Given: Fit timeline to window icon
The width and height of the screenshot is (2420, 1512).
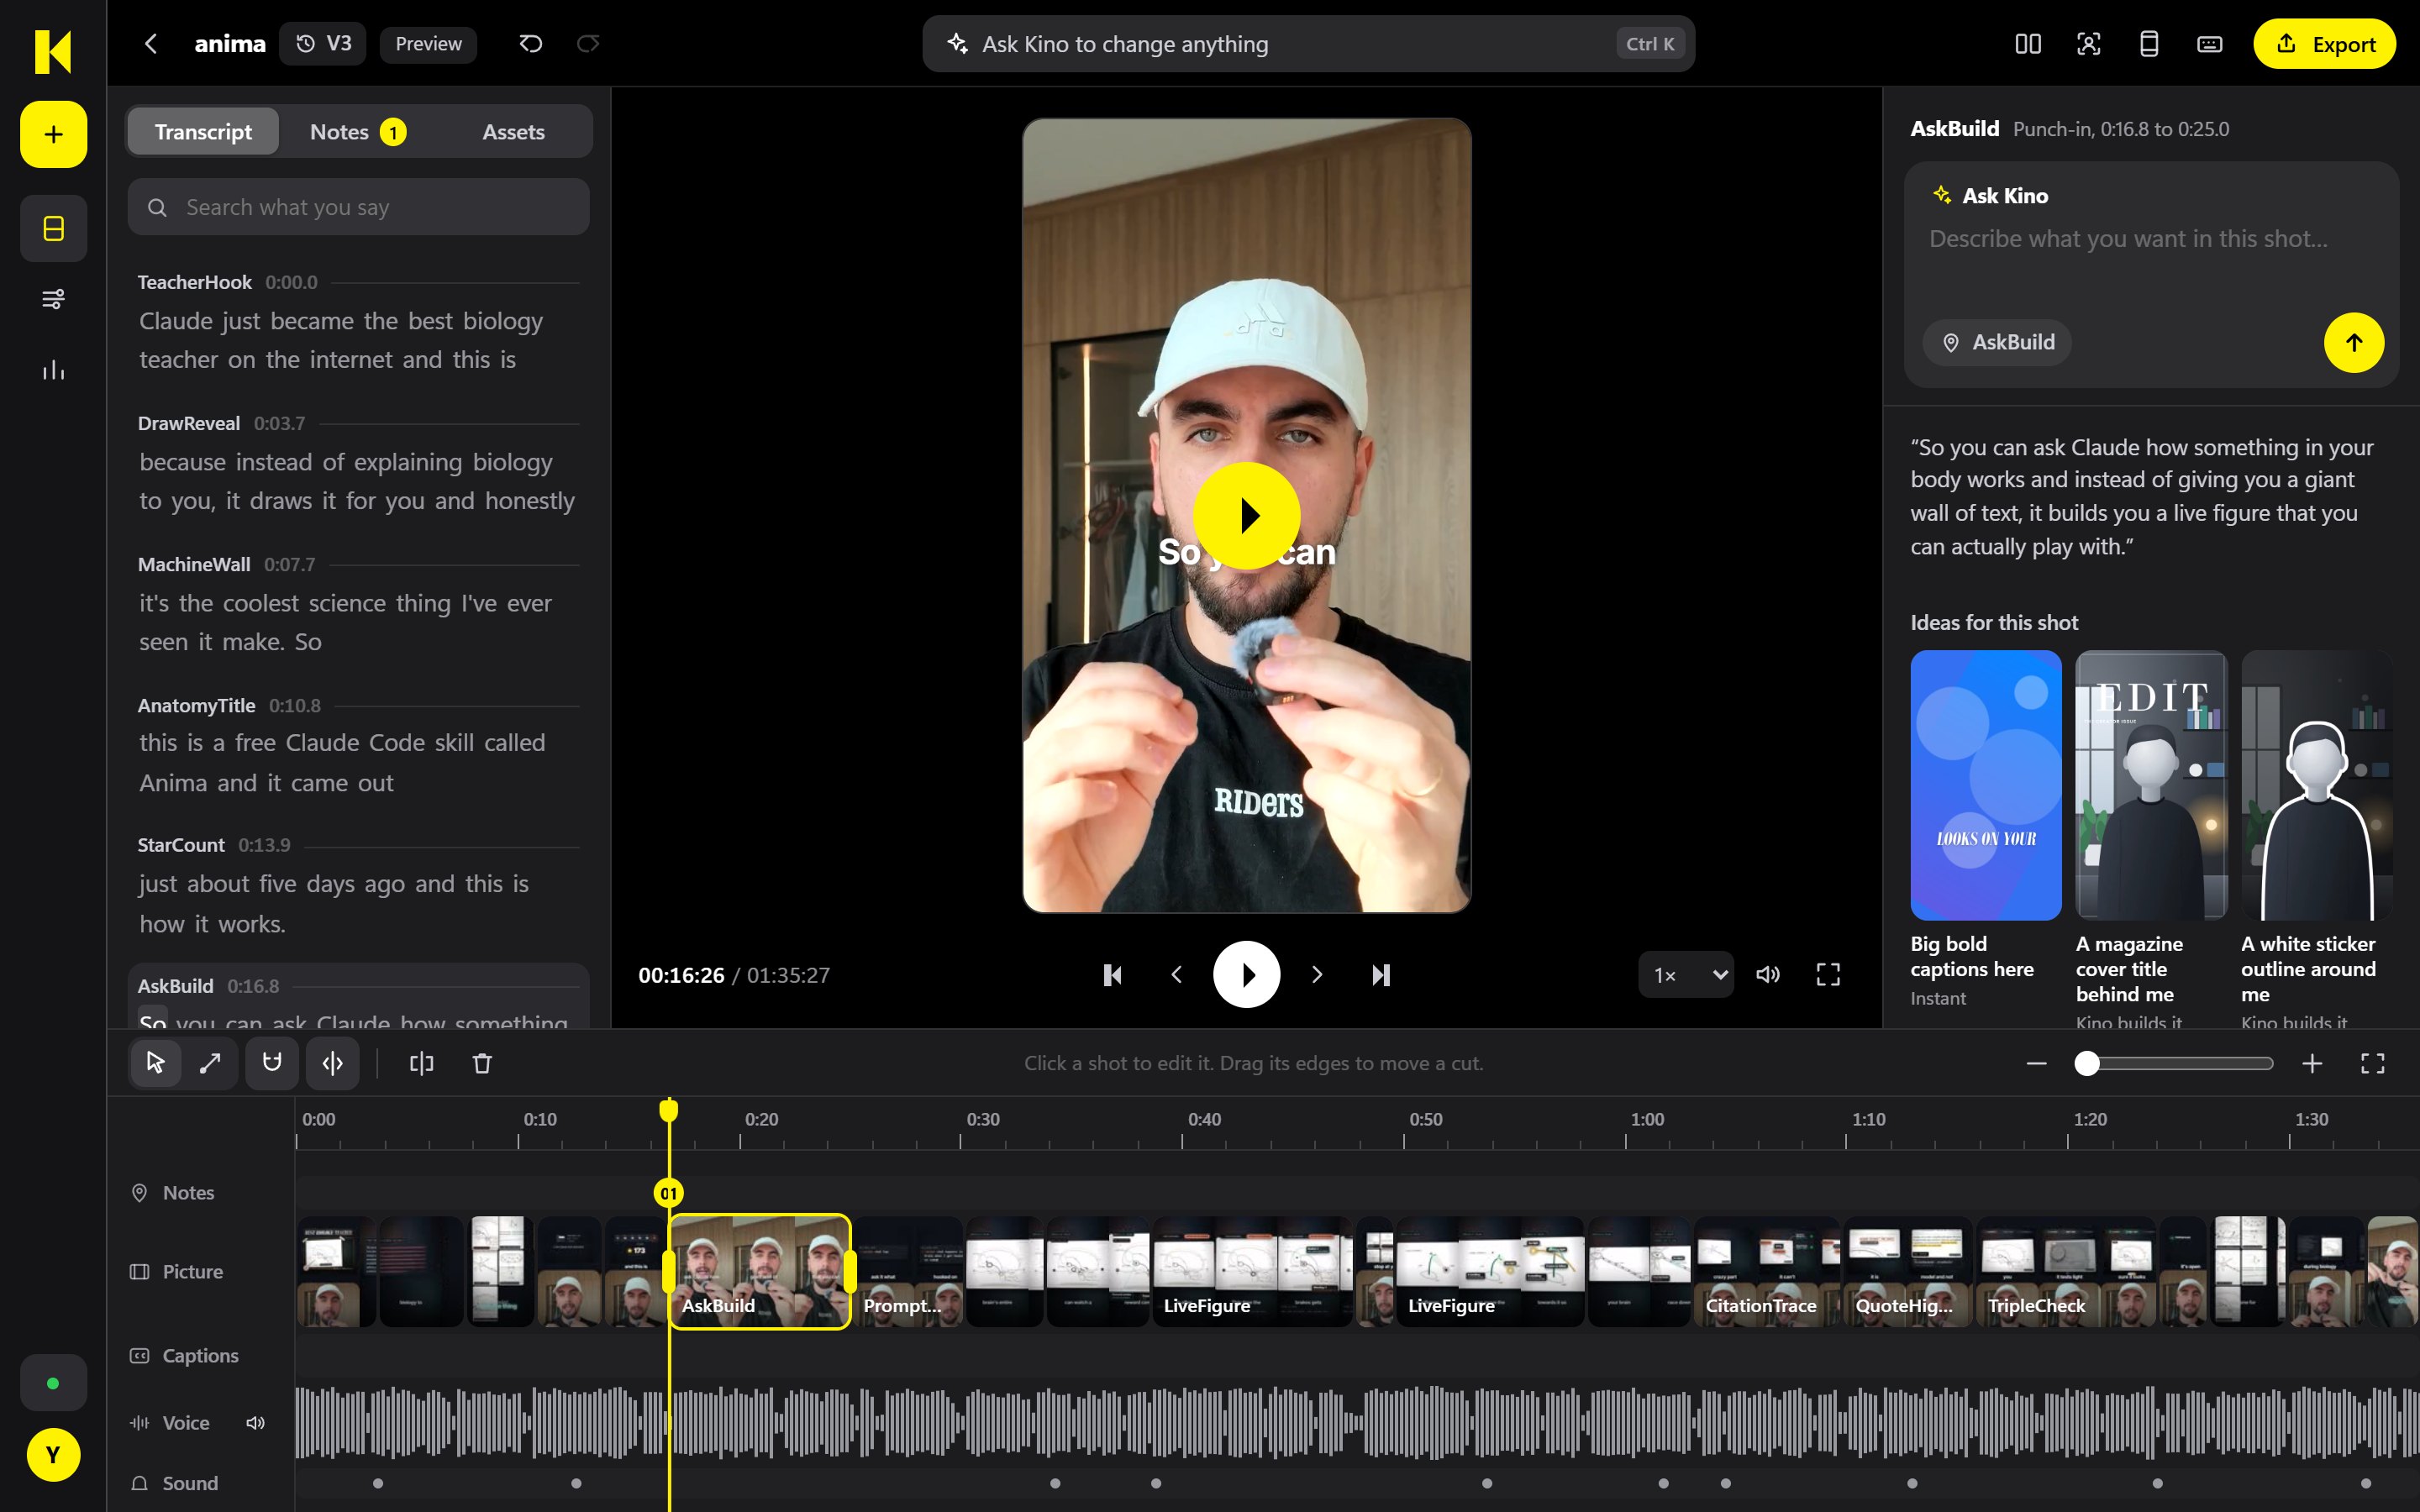Looking at the screenshot, I should pos(2373,1063).
